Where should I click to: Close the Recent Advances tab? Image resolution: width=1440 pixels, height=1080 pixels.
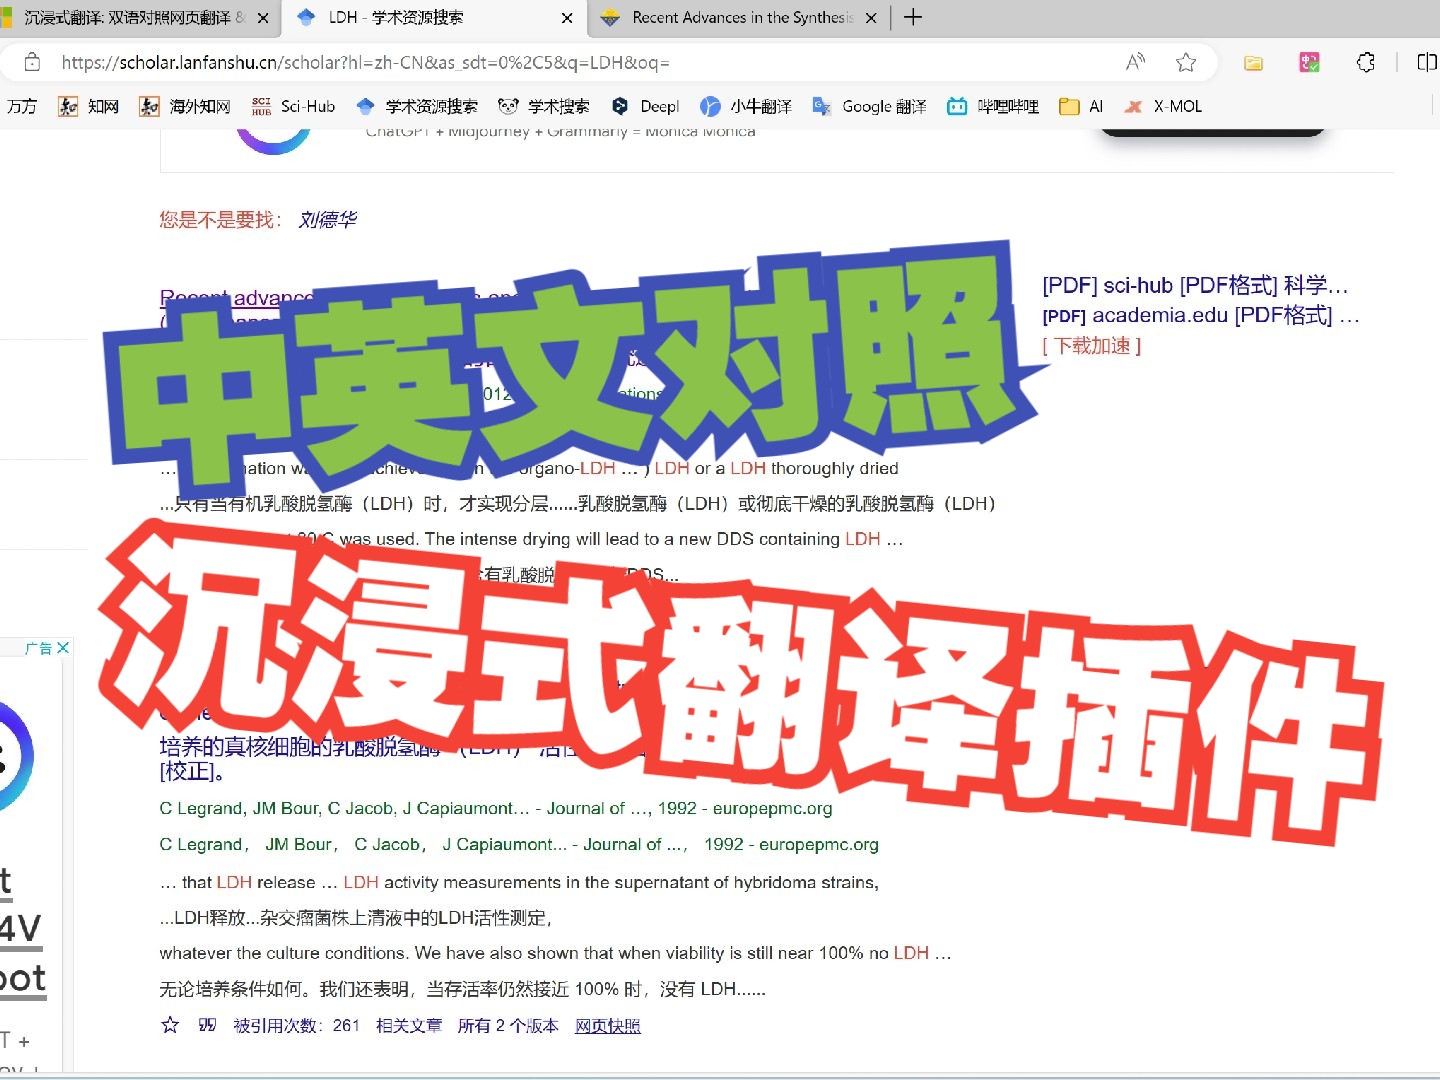(871, 18)
